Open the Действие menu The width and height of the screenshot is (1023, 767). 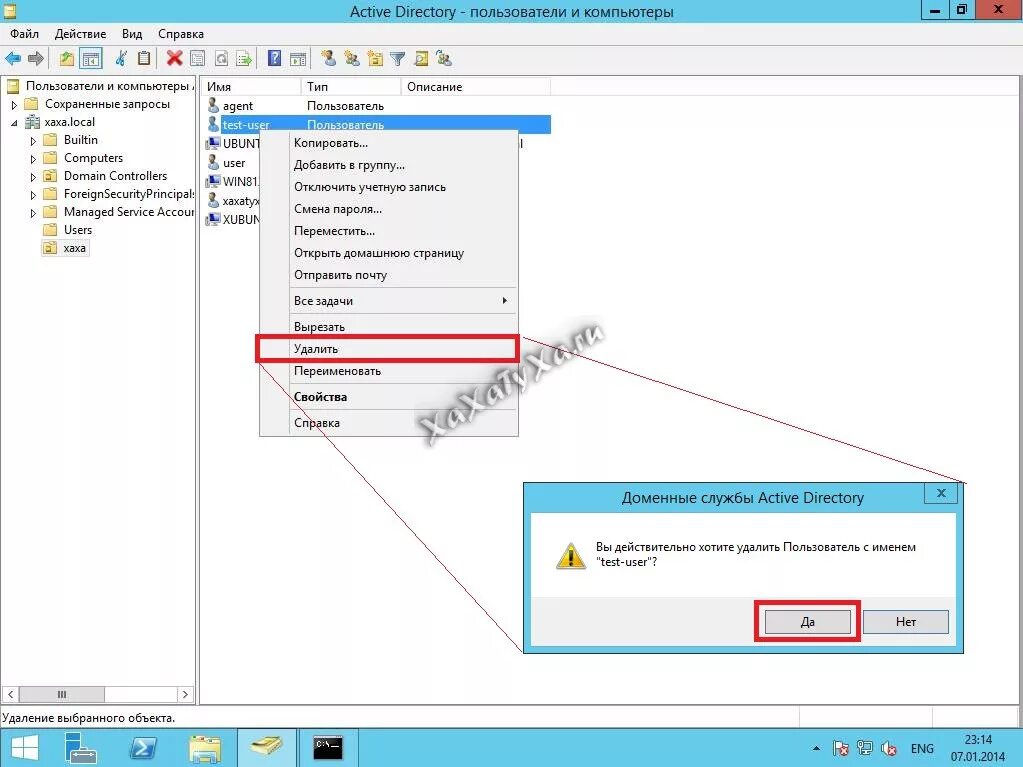tap(80, 34)
